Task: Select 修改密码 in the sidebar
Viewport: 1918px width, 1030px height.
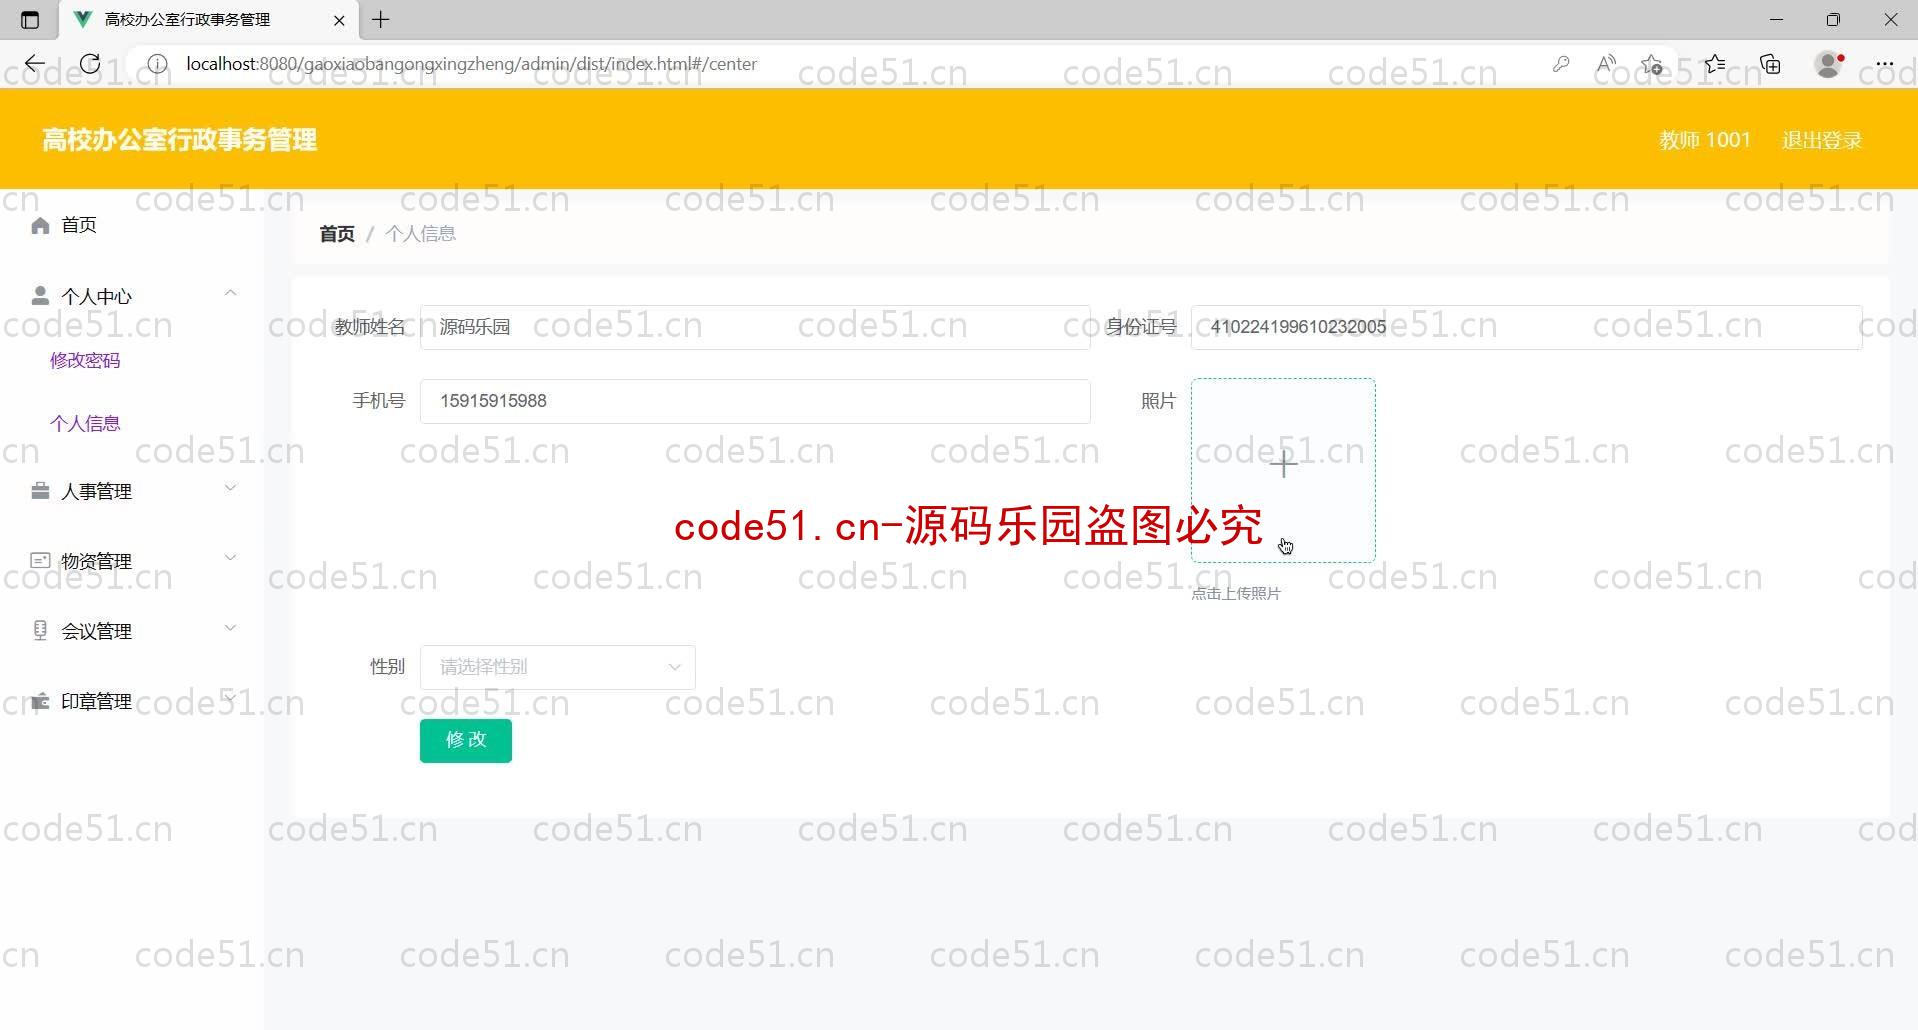Action: [x=85, y=360]
